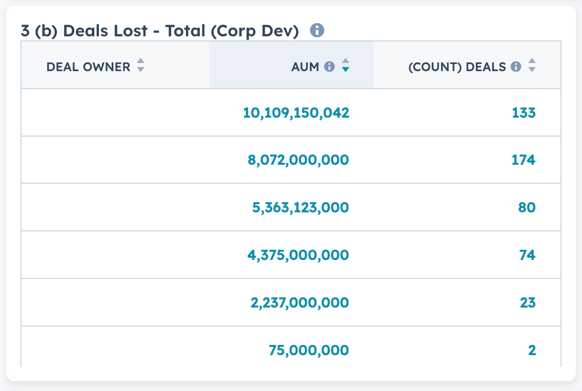Sort by Deal Owner using sort arrows
The image size is (582, 391).
click(x=140, y=65)
